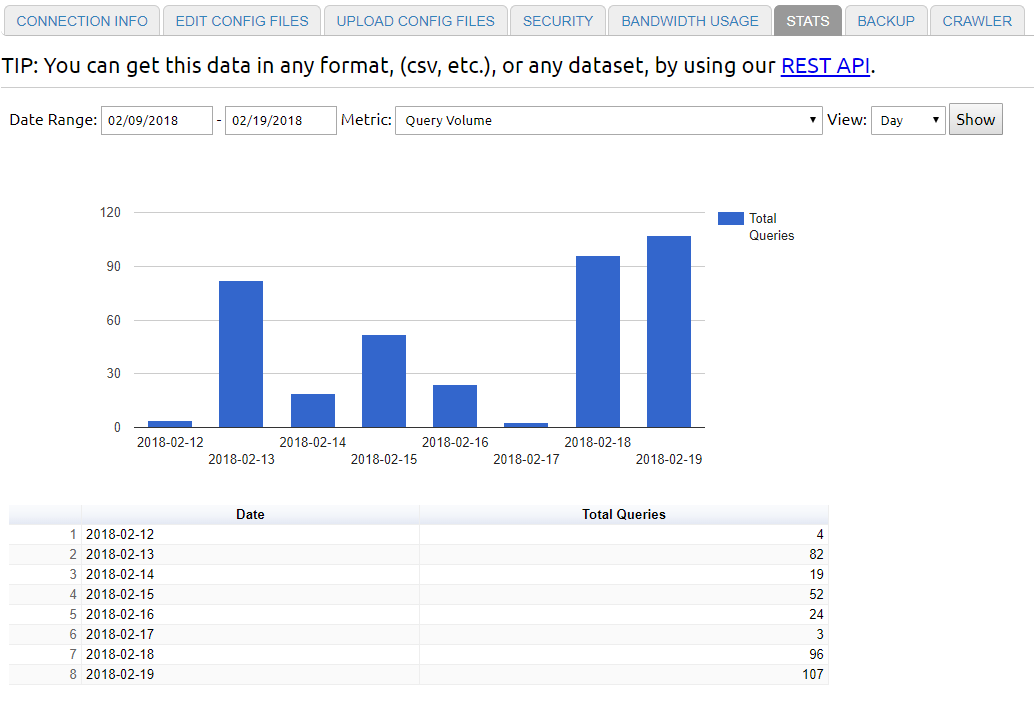This screenshot has height=701, width=1034.
Task: Sort by Total Queries column header
Action: point(623,514)
